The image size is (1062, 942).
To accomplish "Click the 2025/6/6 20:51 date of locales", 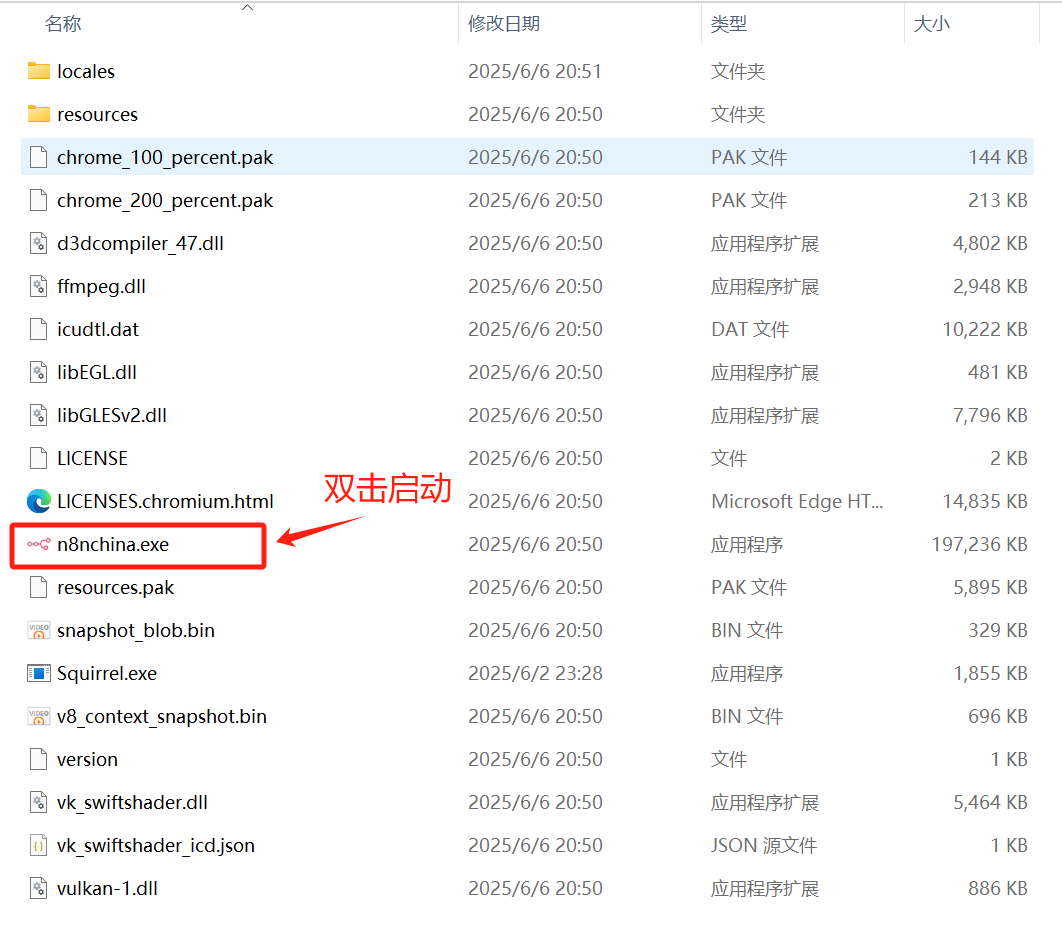I will coord(535,71).
